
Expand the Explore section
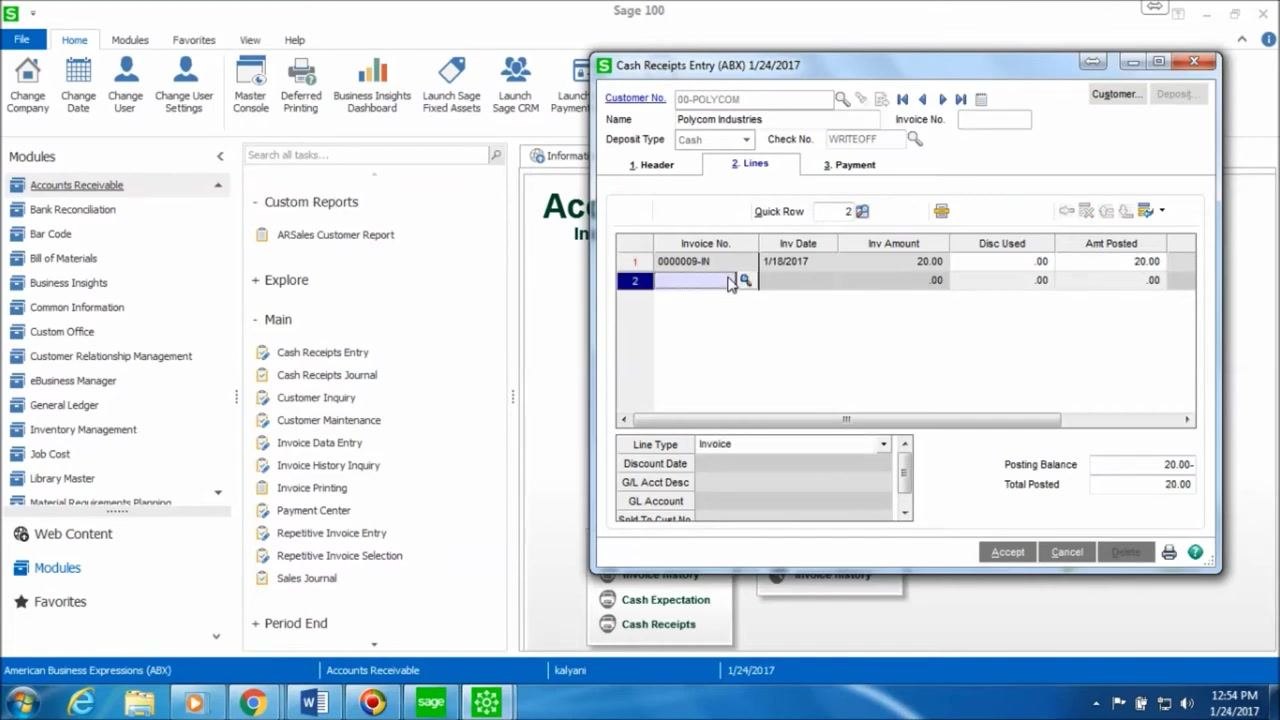255,280
